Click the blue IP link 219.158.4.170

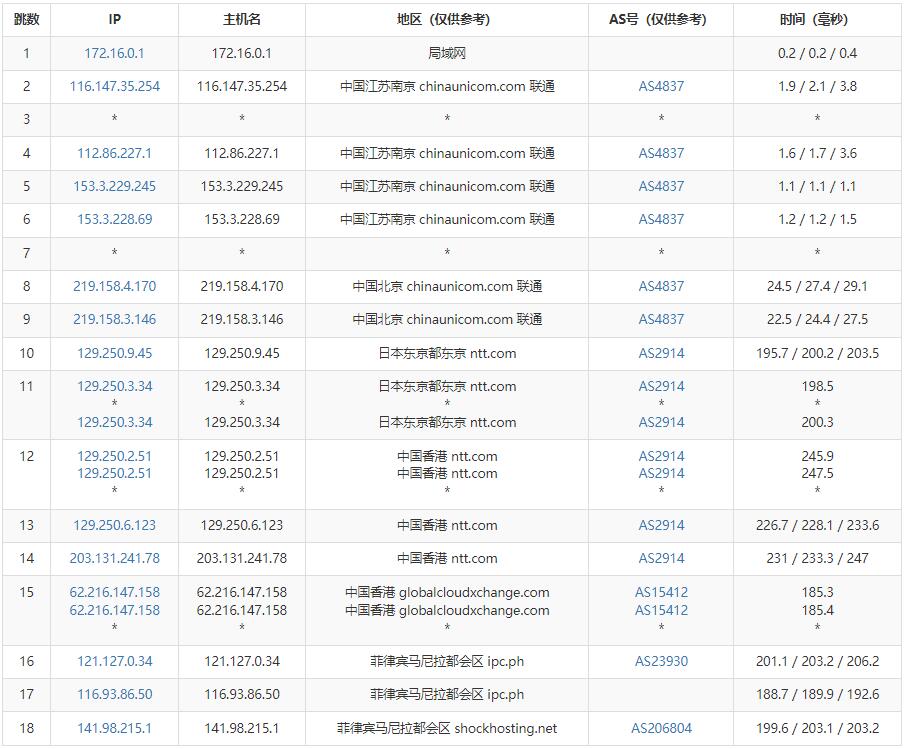[x=114, y=286]
